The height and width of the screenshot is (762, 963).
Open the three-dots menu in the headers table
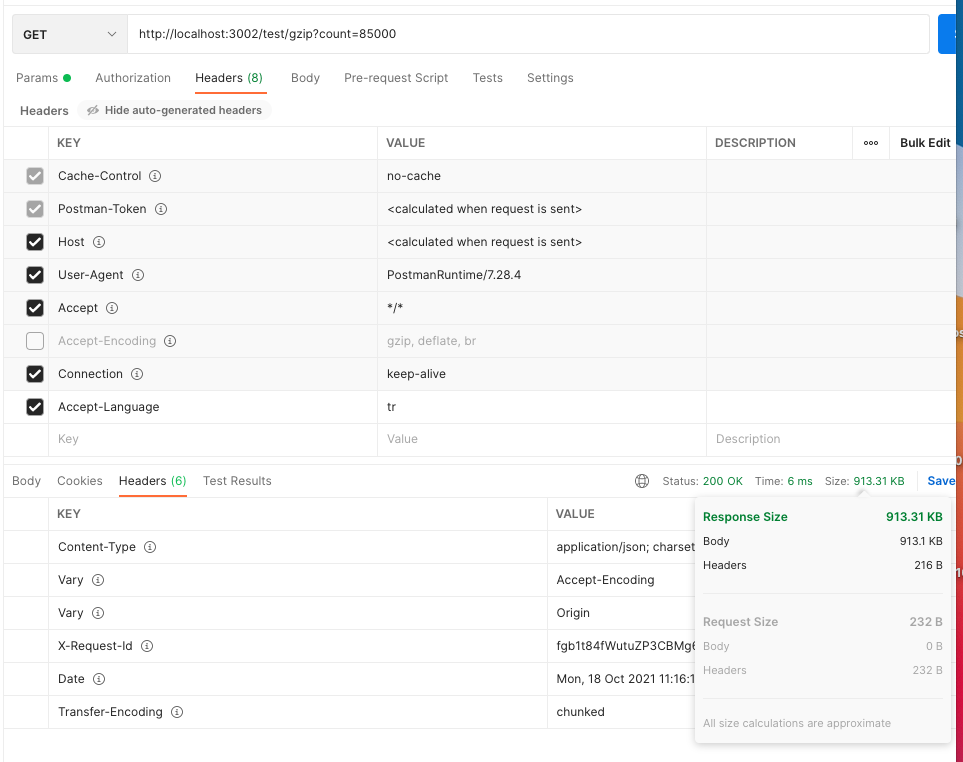point(869,143)
